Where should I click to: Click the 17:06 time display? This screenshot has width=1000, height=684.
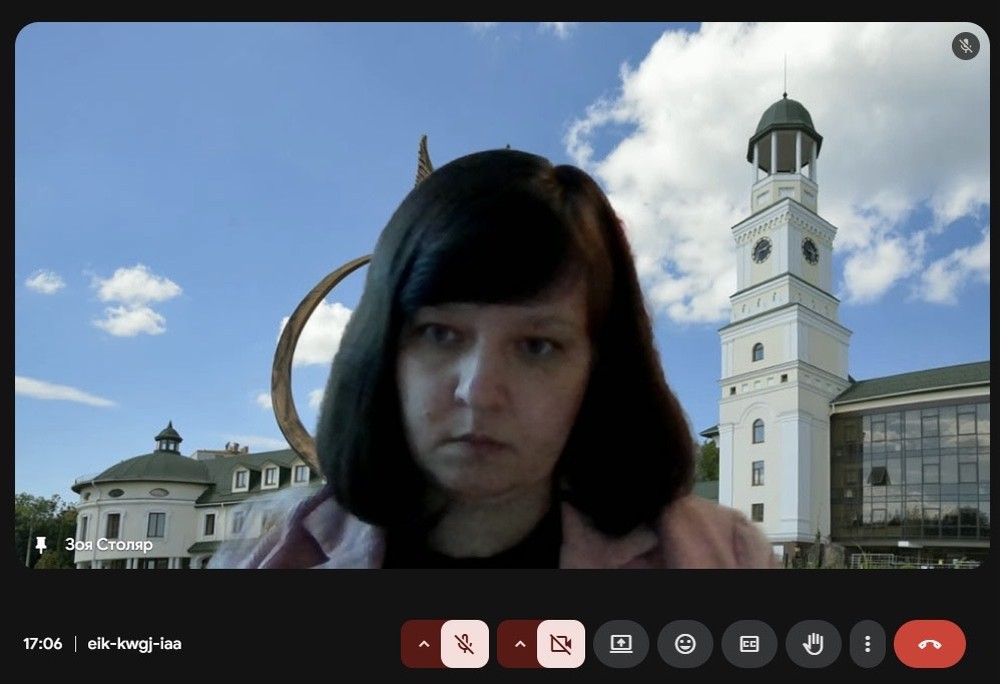click(x=42, y=644)
